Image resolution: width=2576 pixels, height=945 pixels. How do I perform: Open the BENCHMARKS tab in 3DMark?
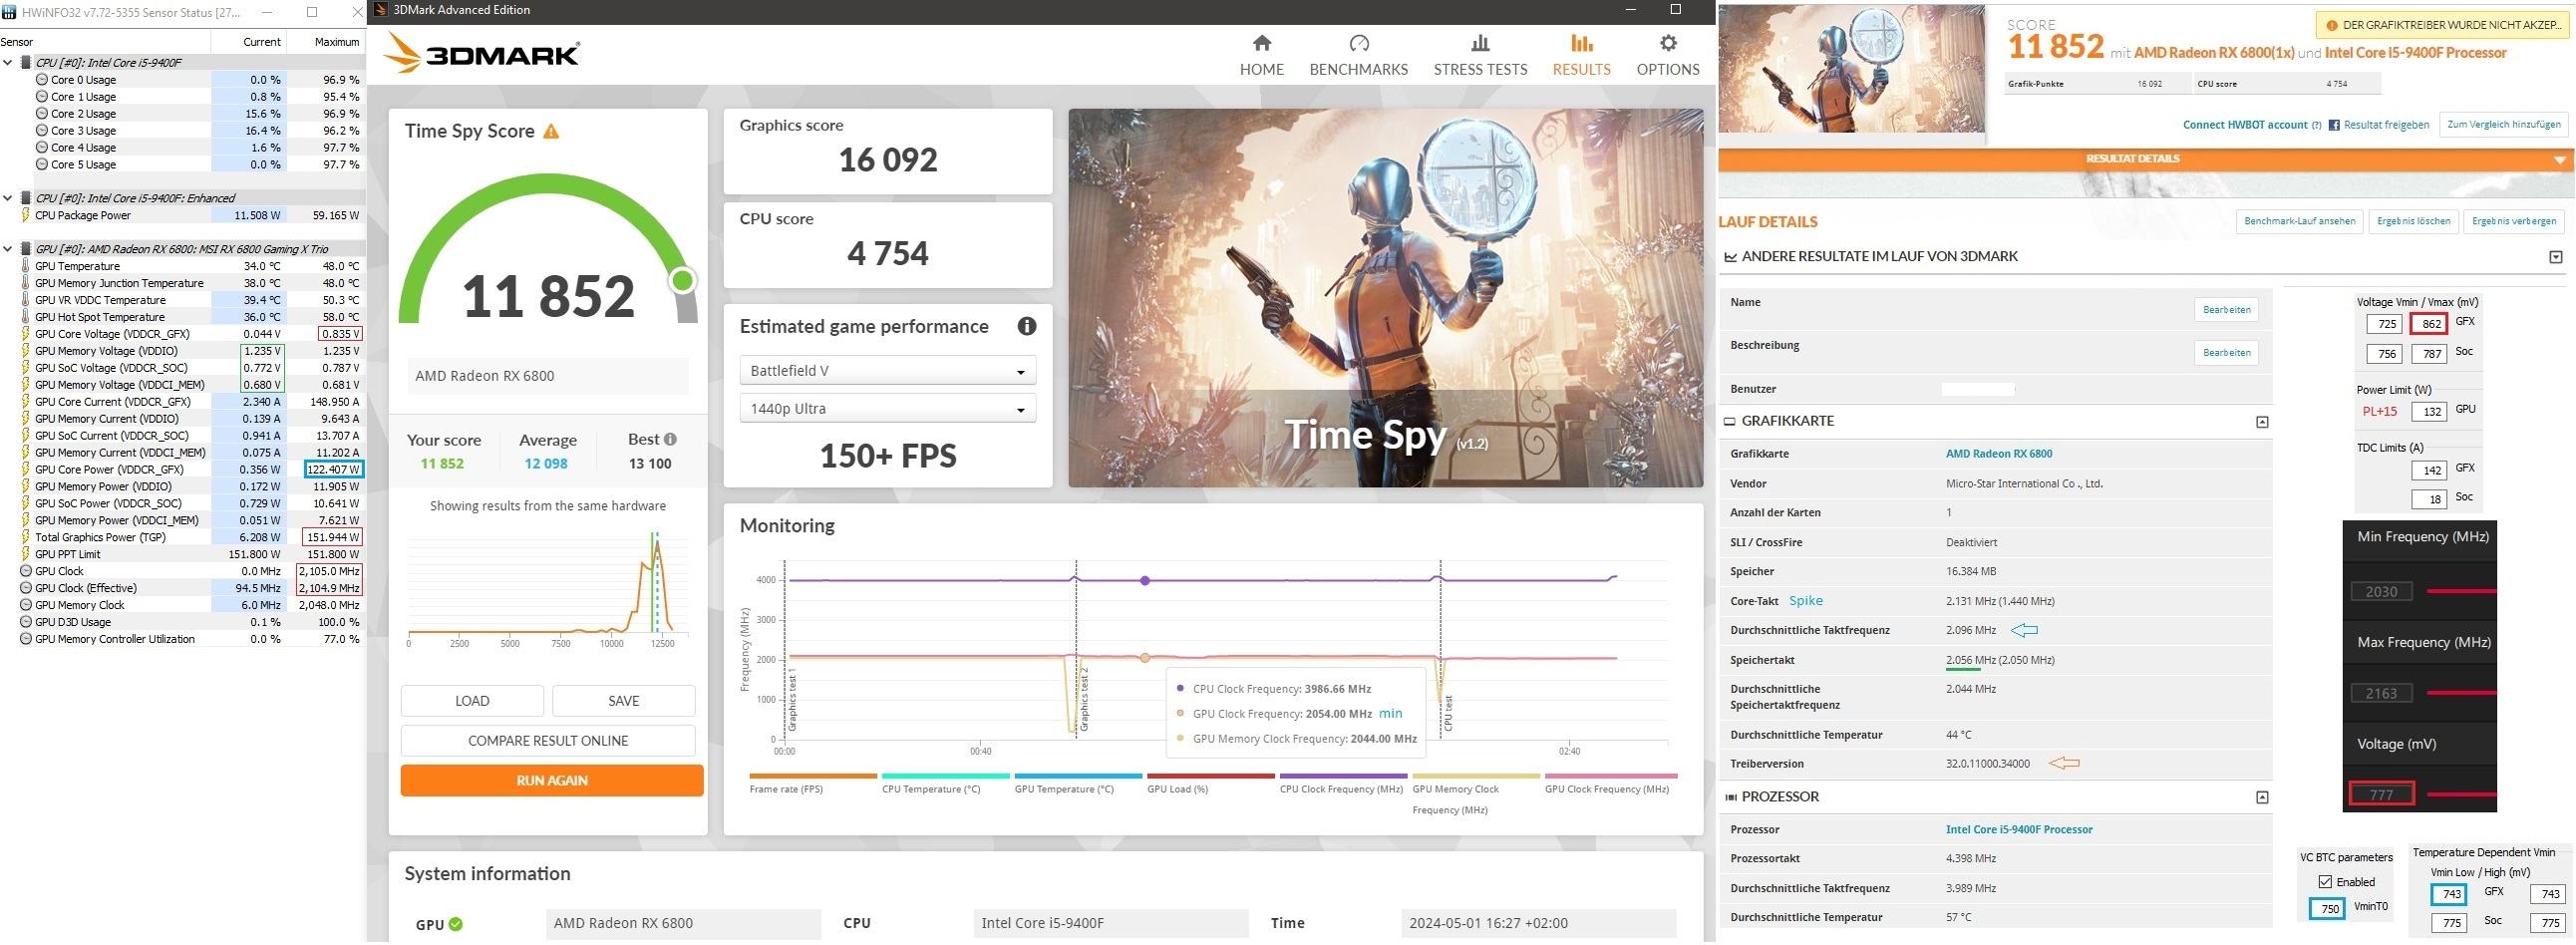point(1358,55)
